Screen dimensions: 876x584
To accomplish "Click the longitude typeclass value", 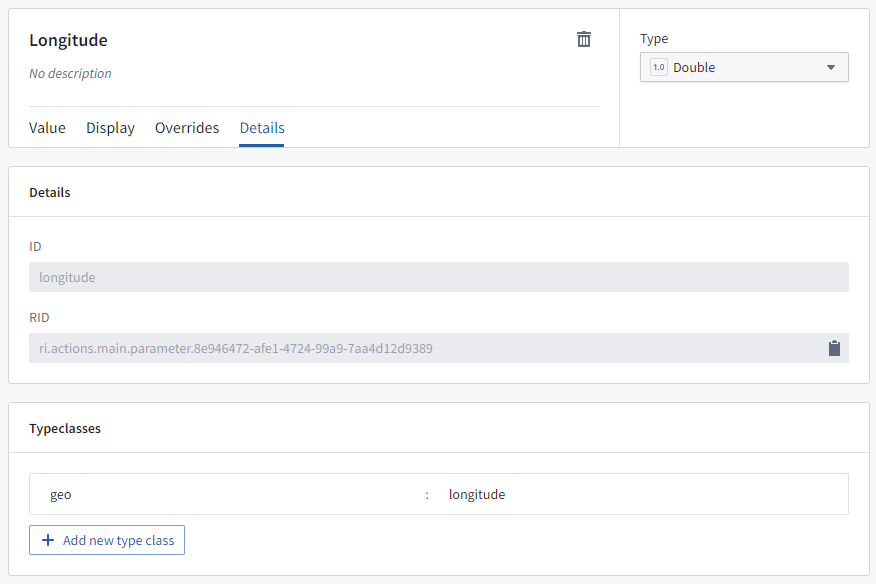I will (x=477, y=495).
